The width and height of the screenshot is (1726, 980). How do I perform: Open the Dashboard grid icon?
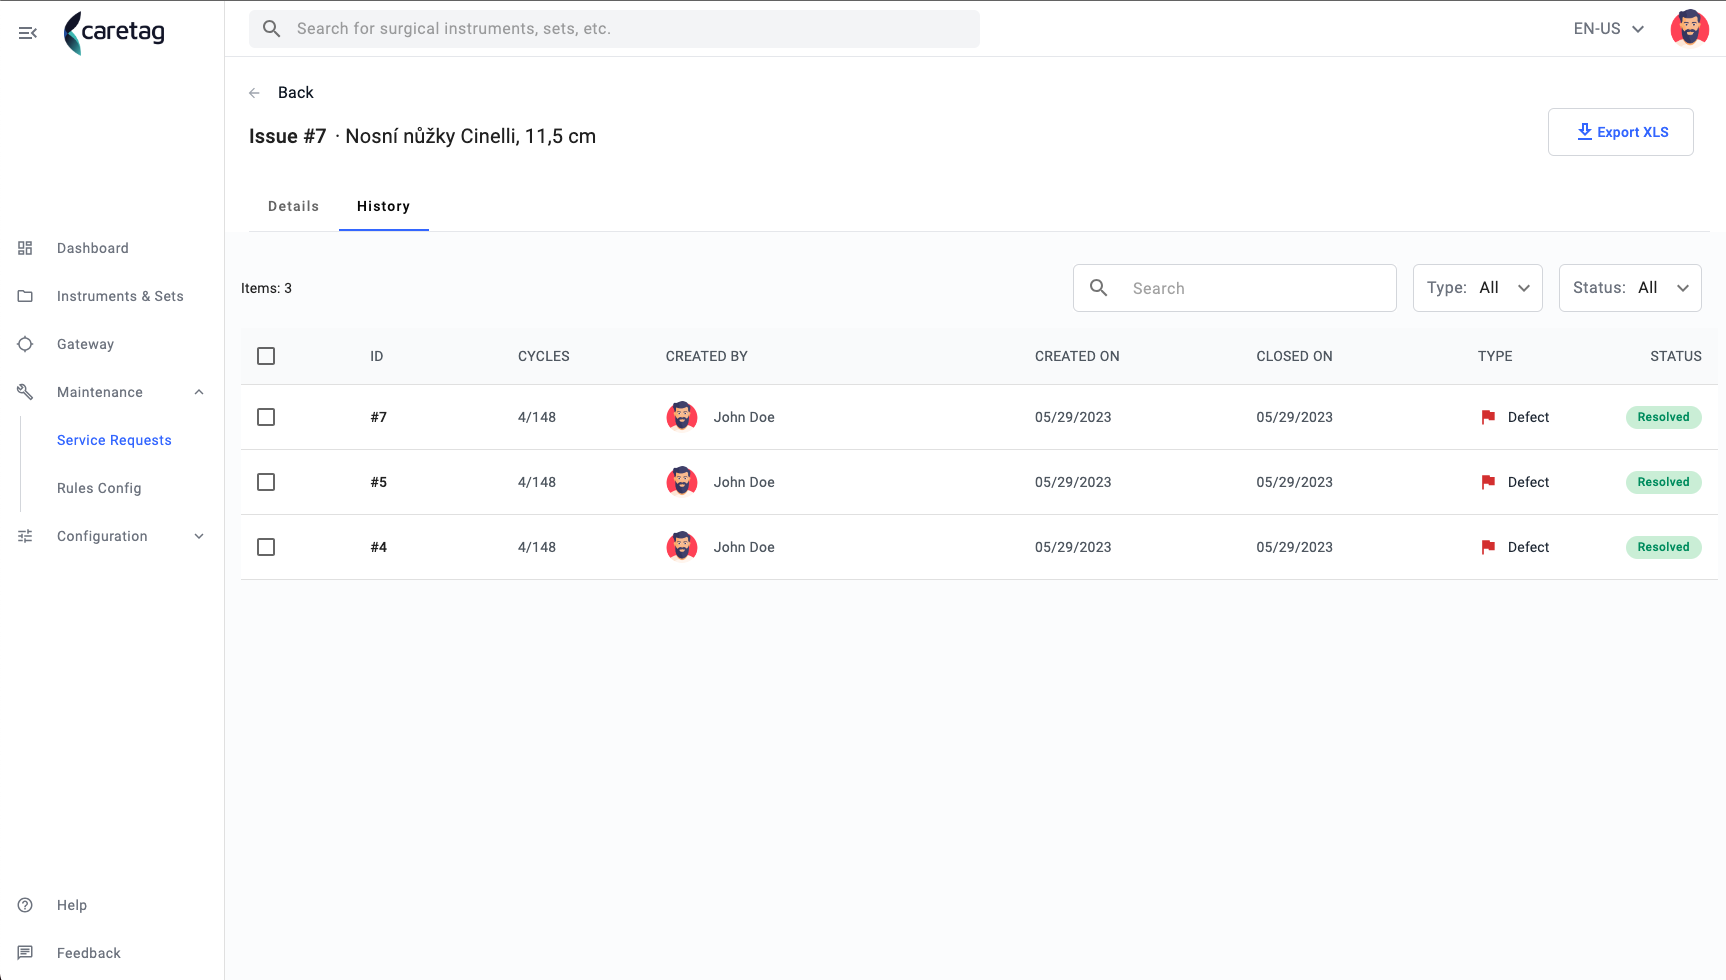(x=25, y=248)
